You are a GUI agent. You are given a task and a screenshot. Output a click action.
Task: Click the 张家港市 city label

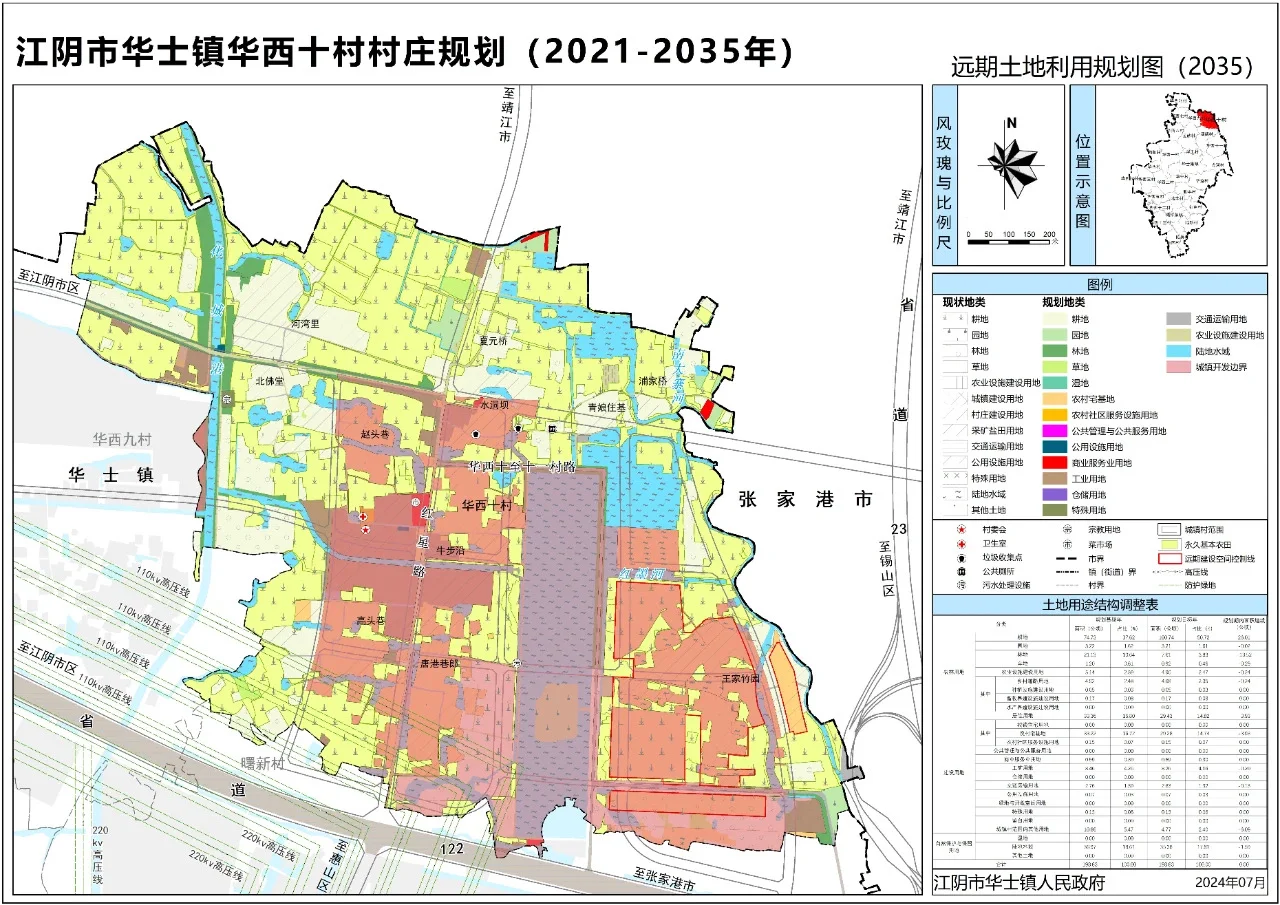(806, 500)
